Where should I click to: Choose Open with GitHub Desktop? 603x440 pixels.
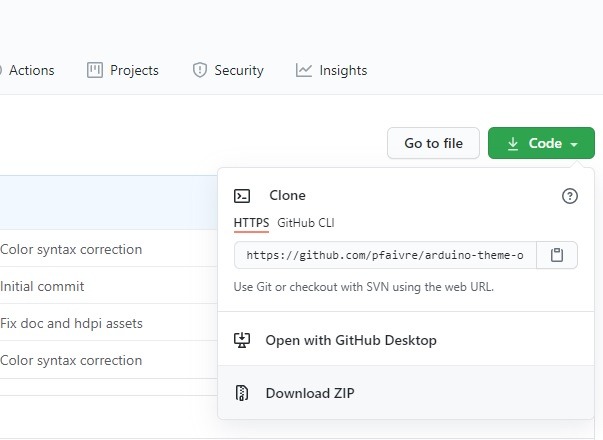click(406, 340)
